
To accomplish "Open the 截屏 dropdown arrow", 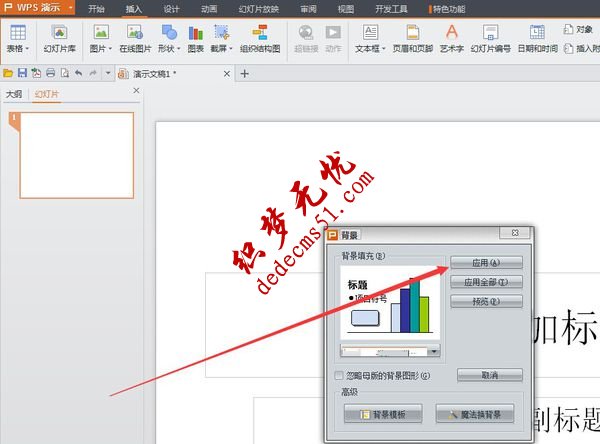I will [231, 49].
